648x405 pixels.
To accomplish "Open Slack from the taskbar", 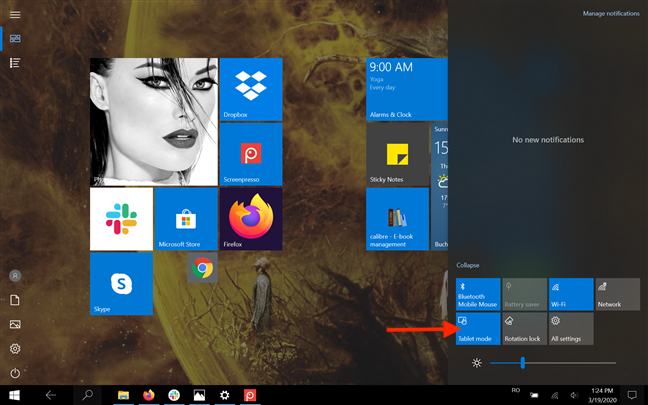I will [174, 395].
